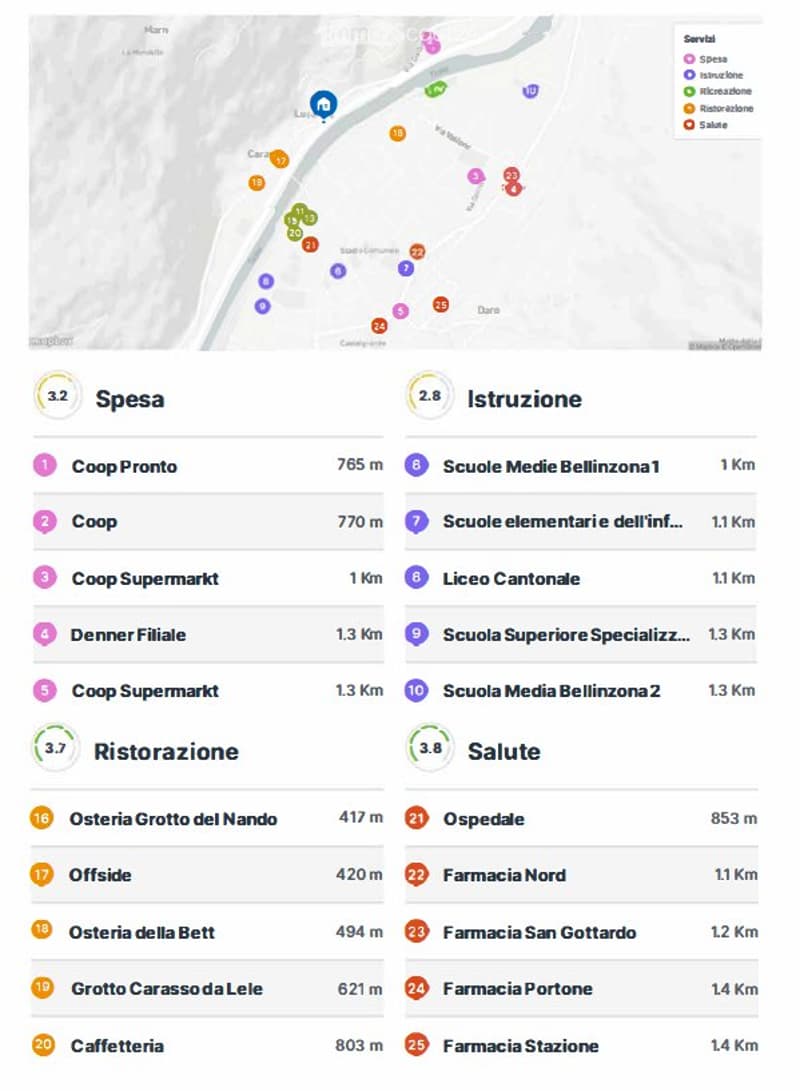The height and width of the screenshot is (1091, 800).
Task: Click orange map marker number 16
Action: (397, 133)
